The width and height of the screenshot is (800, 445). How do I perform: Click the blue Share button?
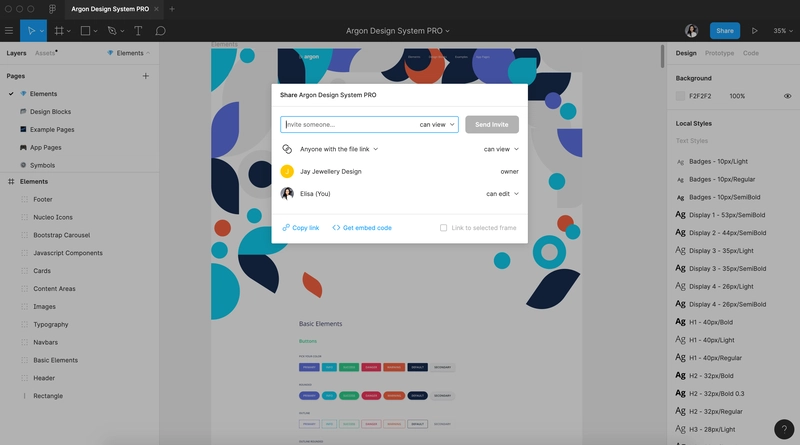pyautogui.click(x=724, y=31)
